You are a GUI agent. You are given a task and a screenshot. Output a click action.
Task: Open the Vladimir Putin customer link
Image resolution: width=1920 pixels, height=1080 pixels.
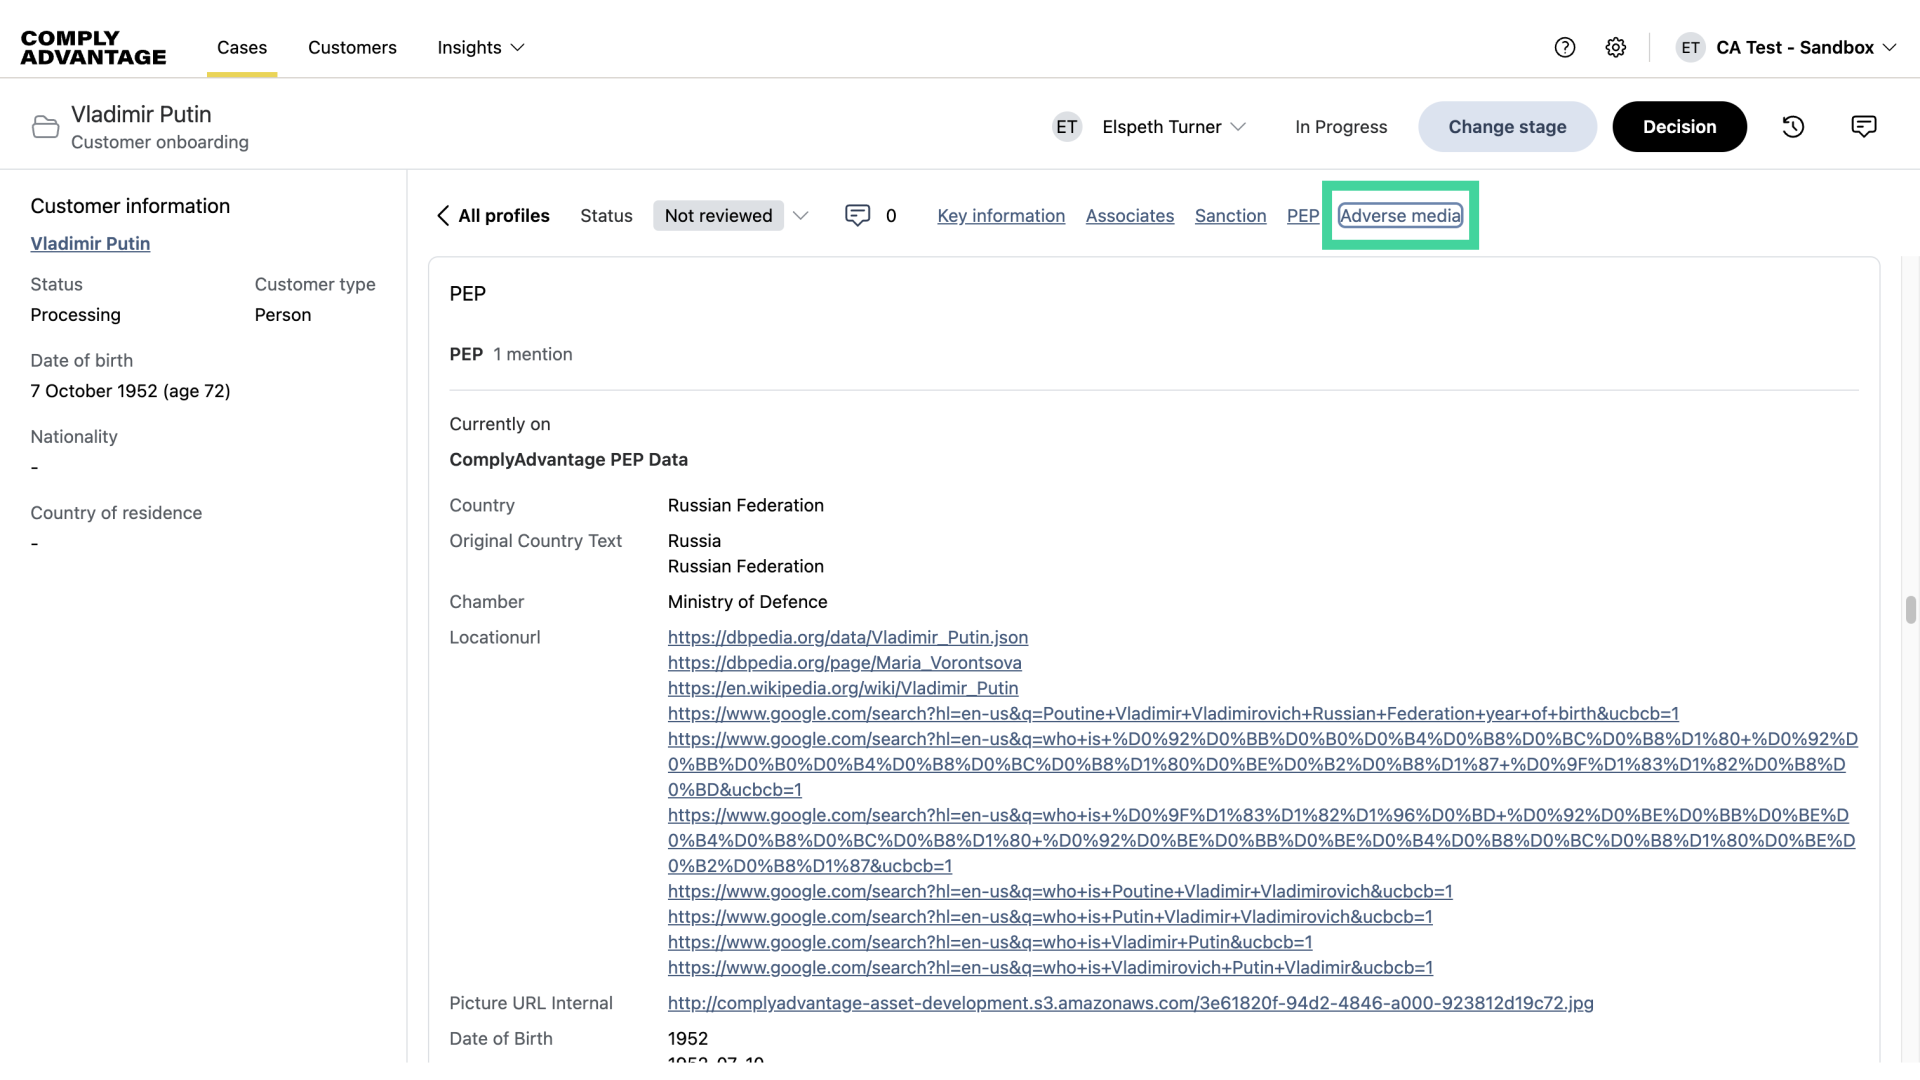(x=90, y=244)
